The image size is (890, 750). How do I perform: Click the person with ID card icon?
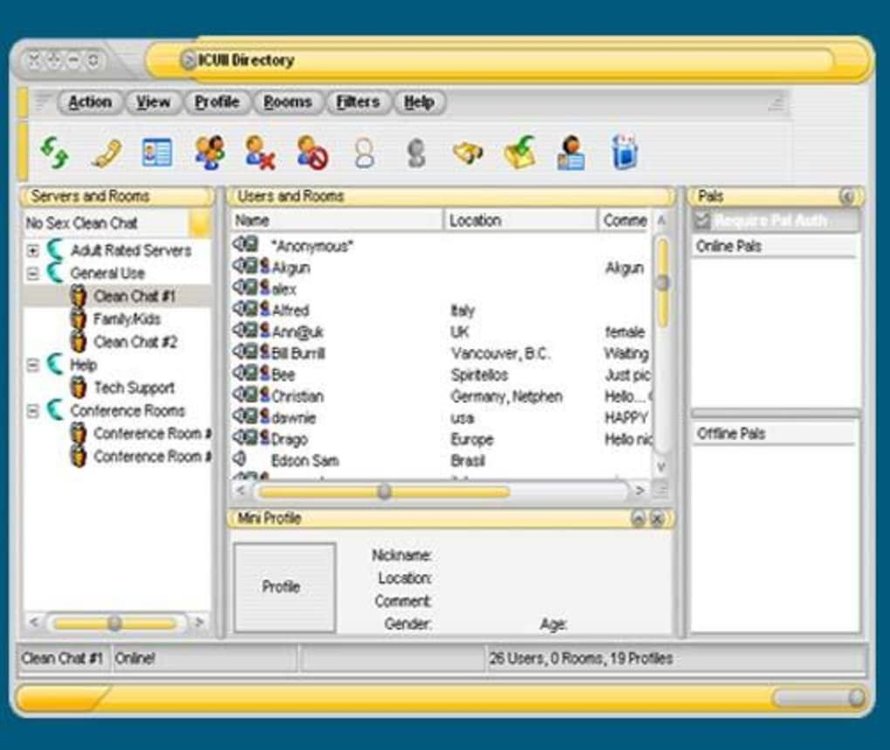pos(571,152)
